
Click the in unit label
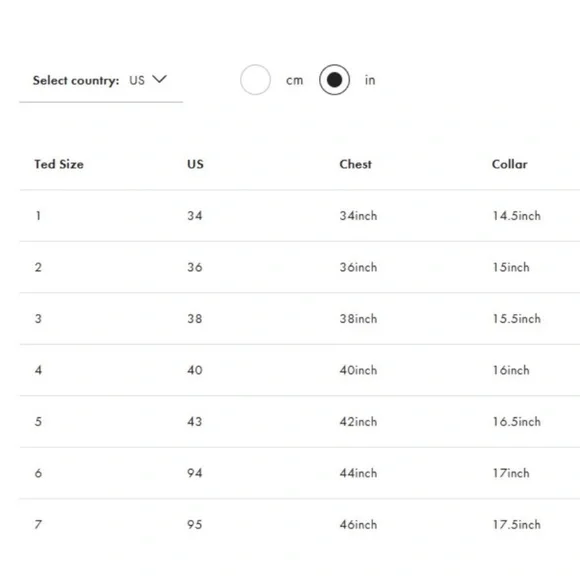[370, 80]
